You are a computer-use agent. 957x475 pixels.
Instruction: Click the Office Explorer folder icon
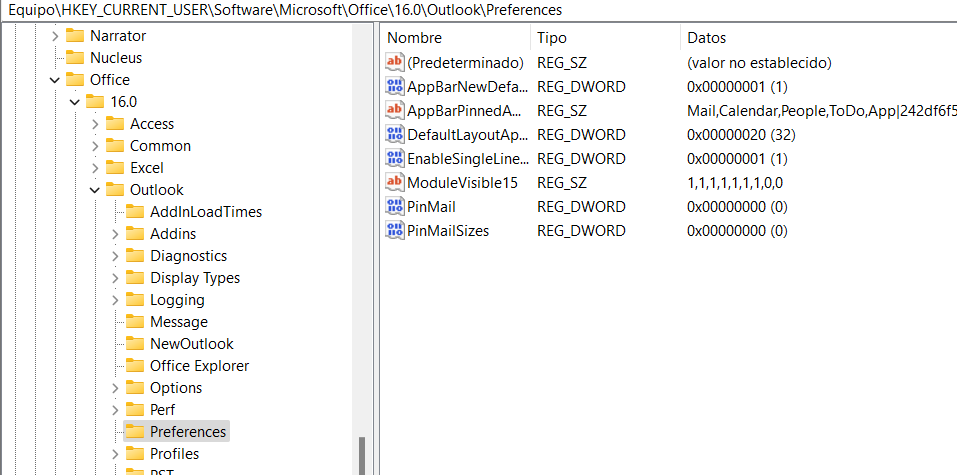[x=135, y=365]
